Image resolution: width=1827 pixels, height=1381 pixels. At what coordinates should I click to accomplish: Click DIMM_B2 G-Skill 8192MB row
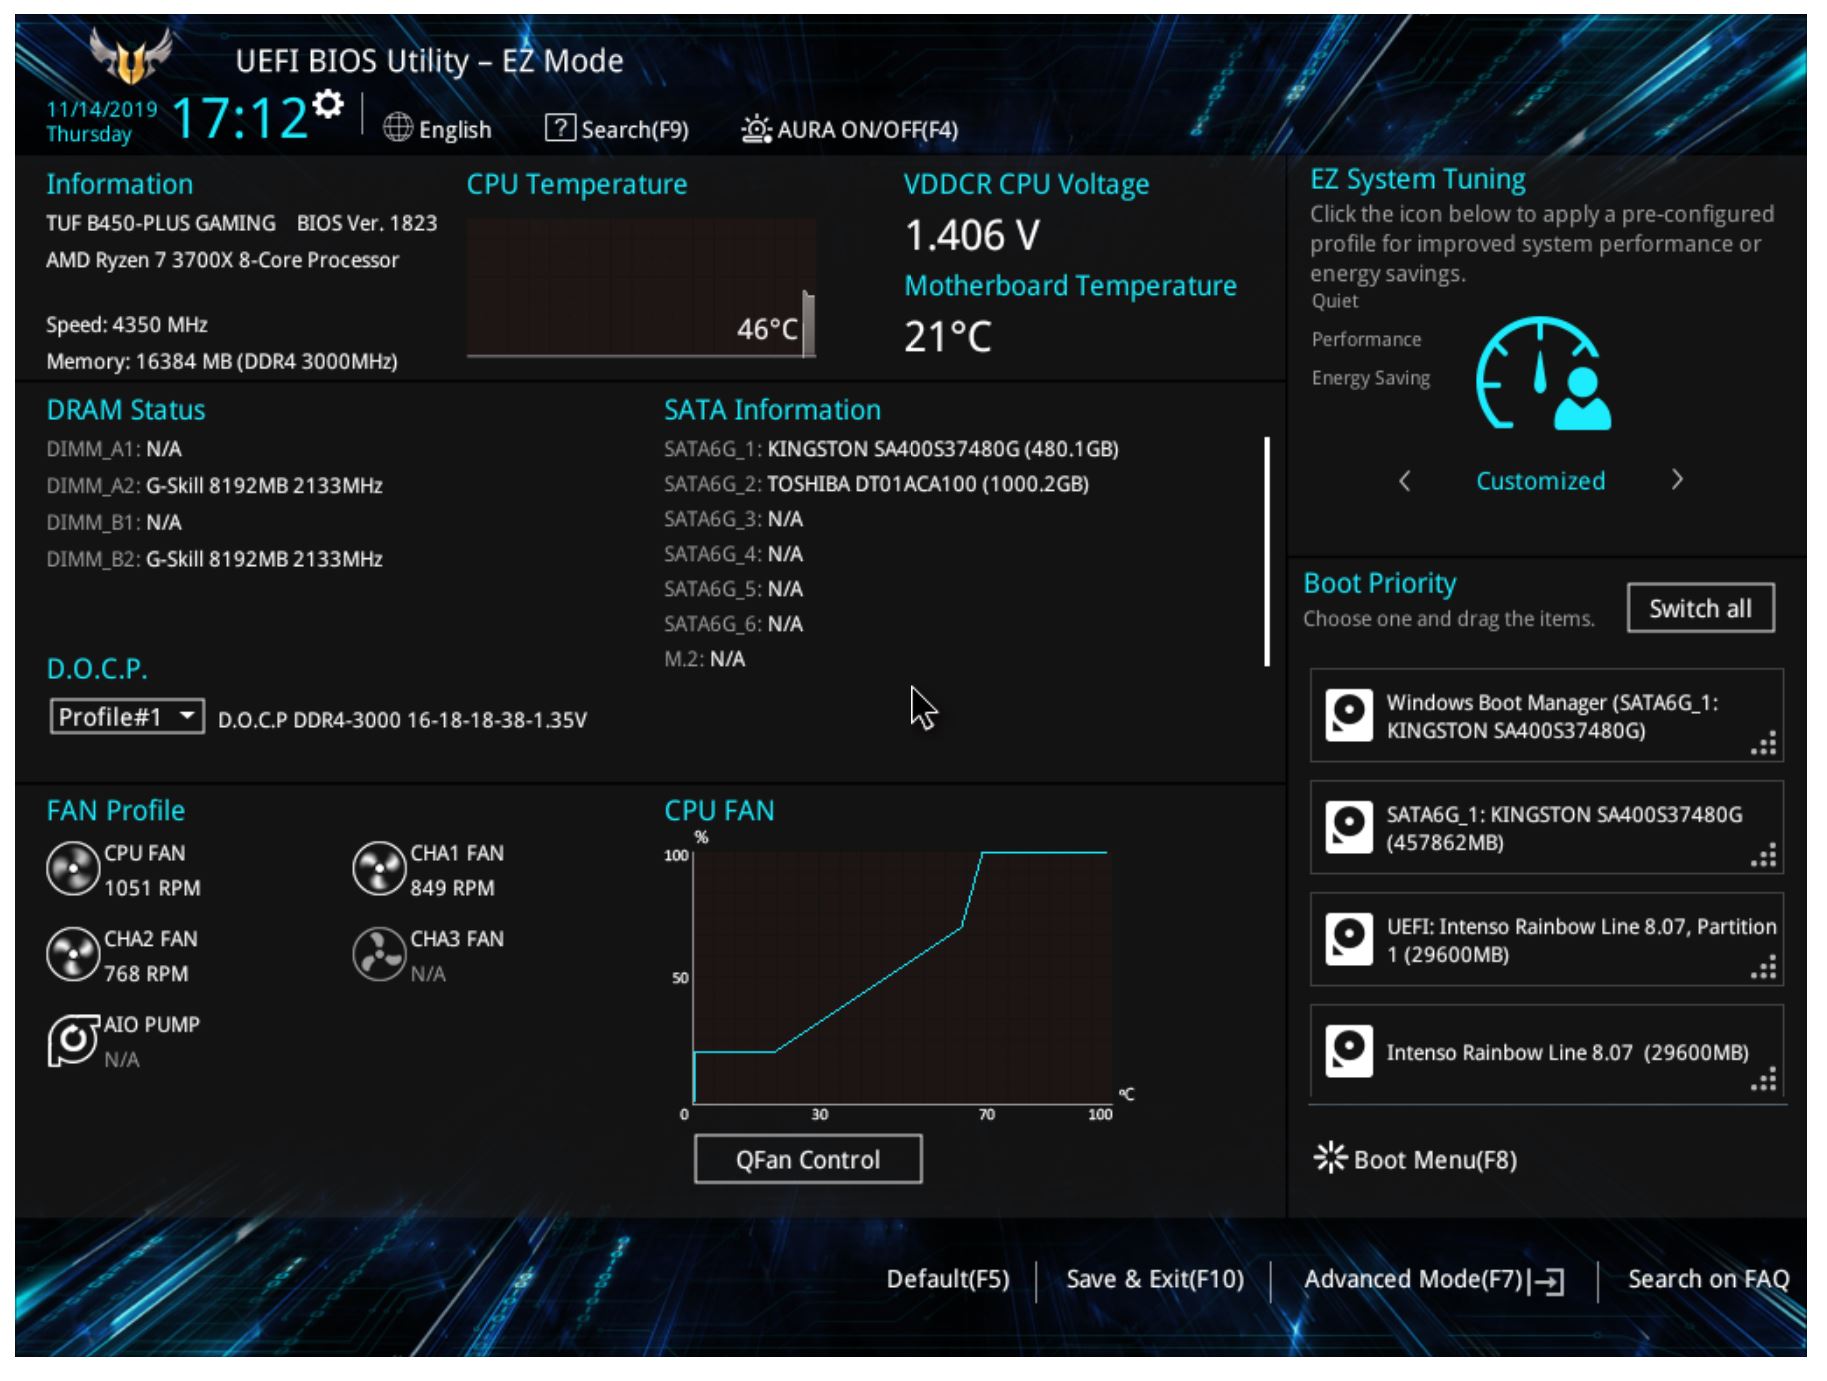pyautogui.click(x=214, y=559)
